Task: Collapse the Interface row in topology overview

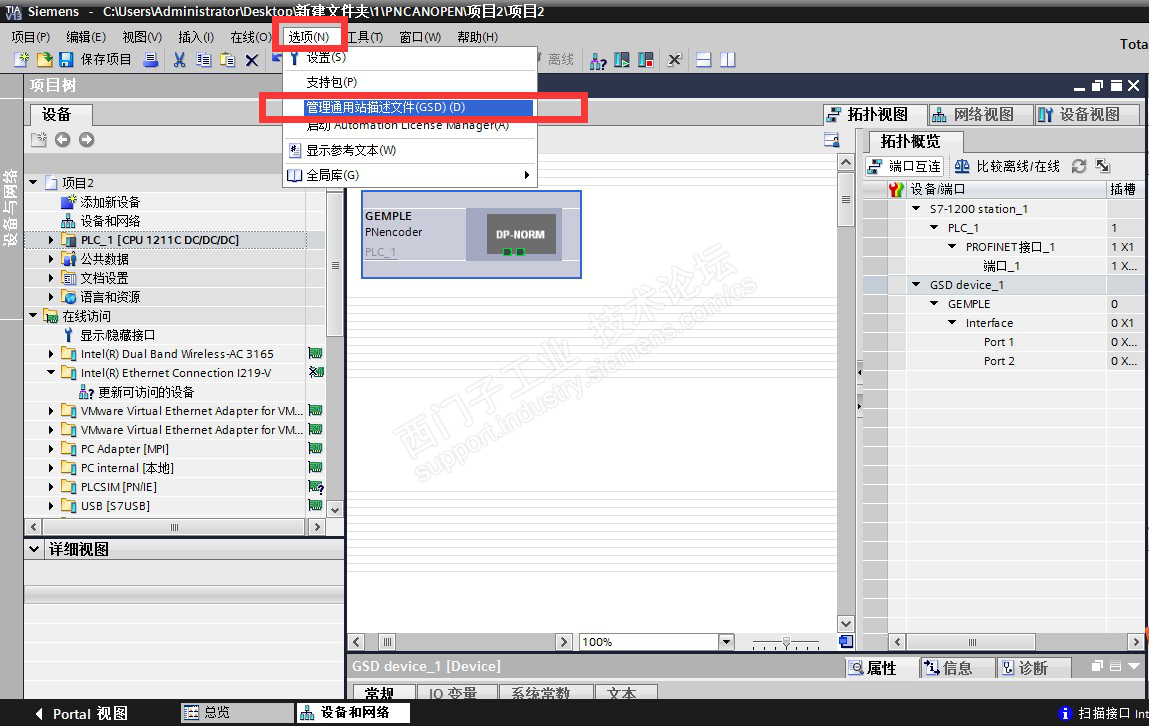Action: coord(952,323)
